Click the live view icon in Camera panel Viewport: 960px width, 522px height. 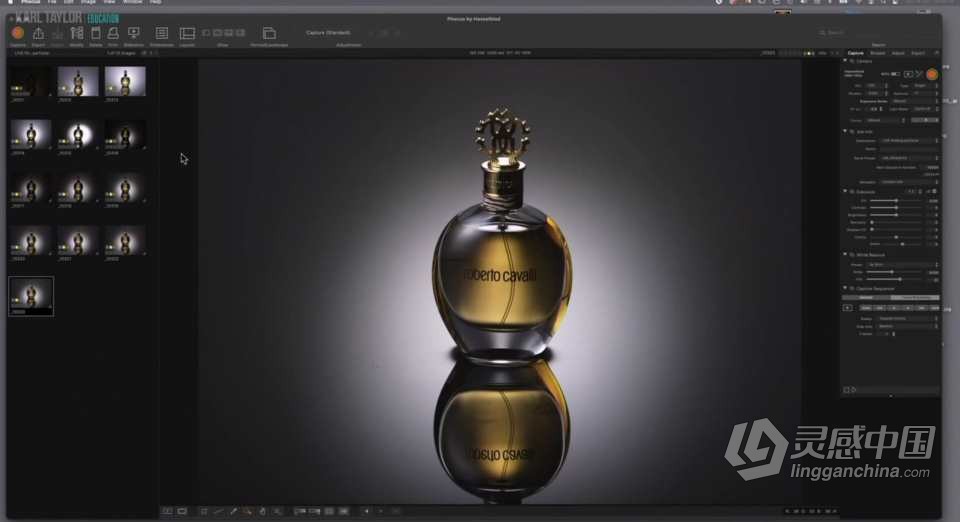tap(908, 74)
